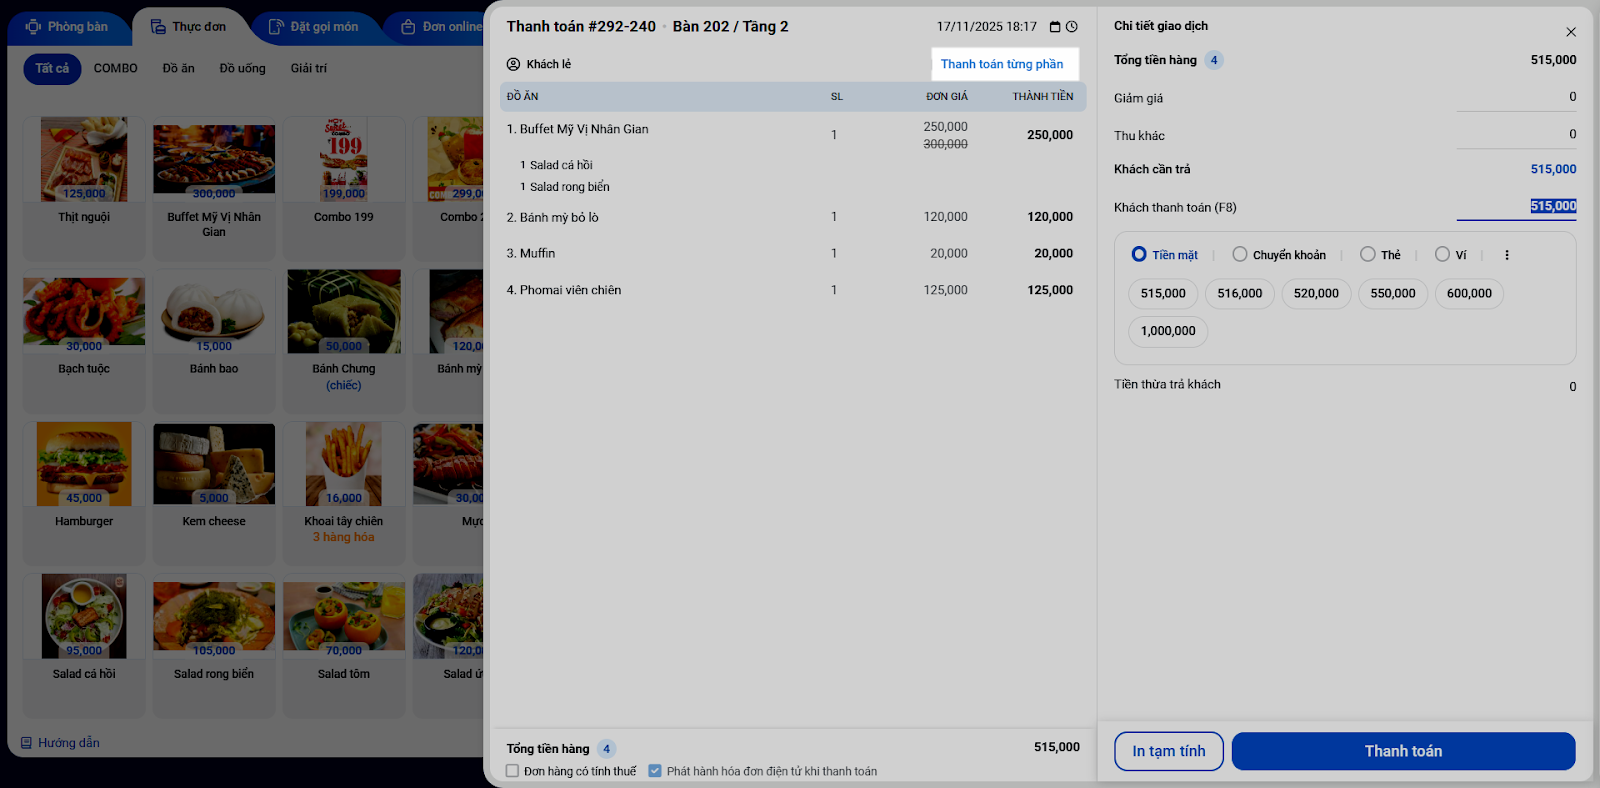The image size is (1600, 788).
Task: Open the Đặt gọi món tab
Action: coord(314,27)
